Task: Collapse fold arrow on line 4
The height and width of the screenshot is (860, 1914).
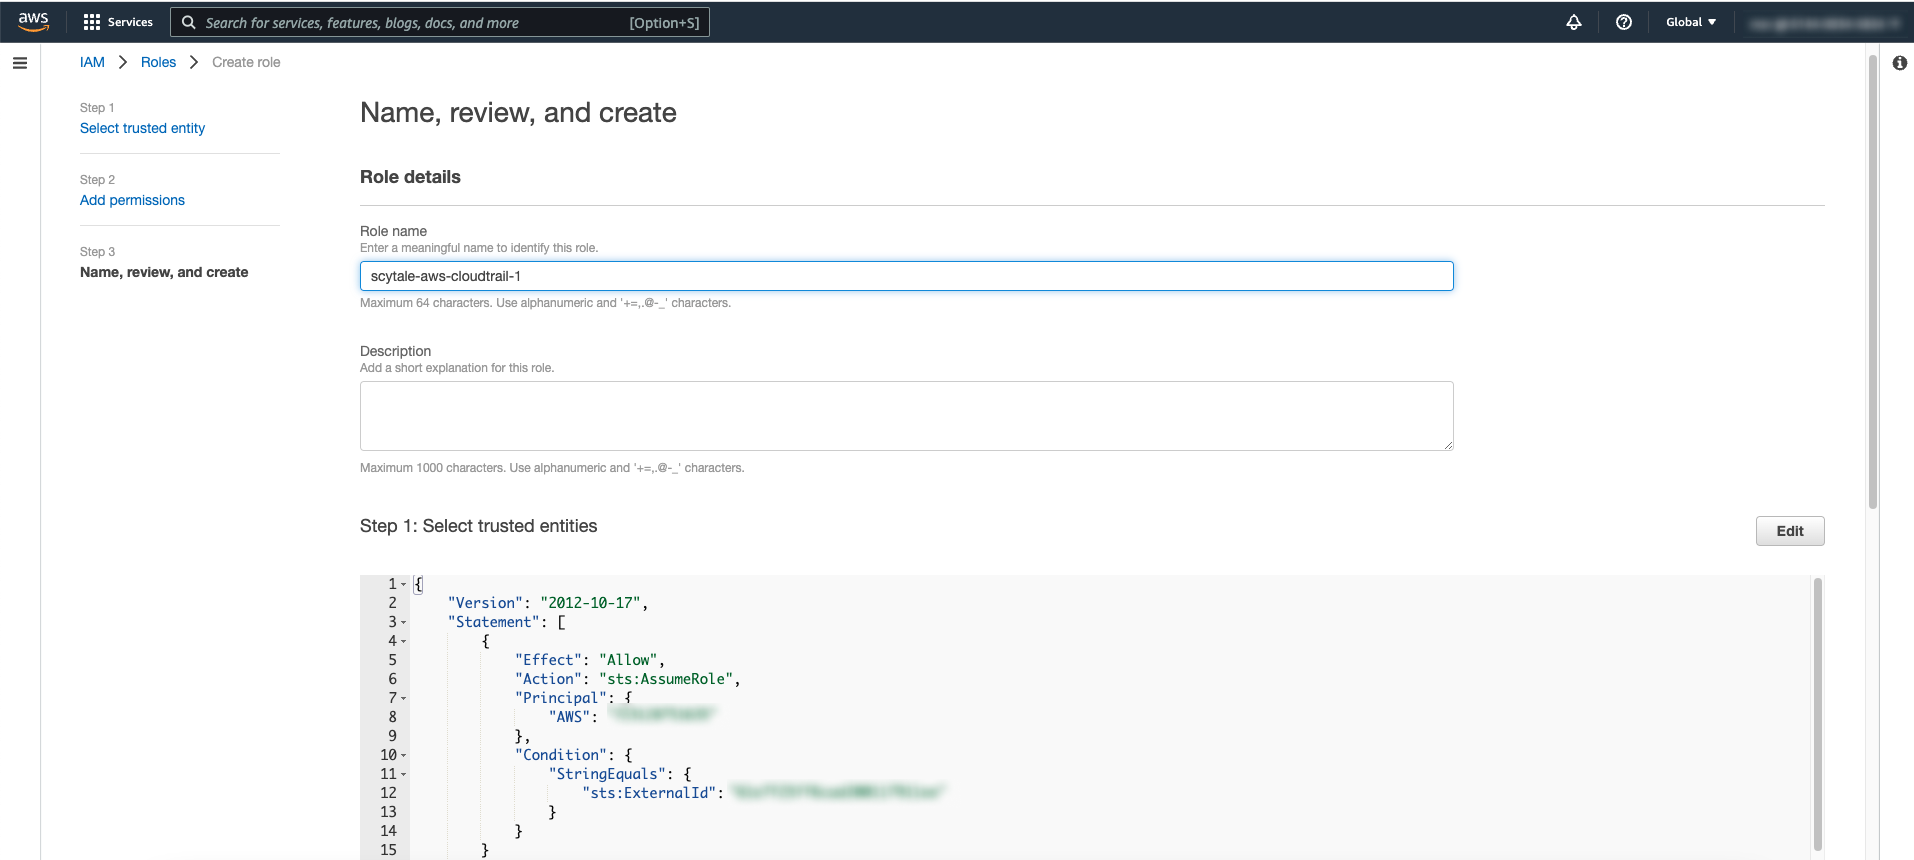Action: pyautogui.click(x=404, y=641)
